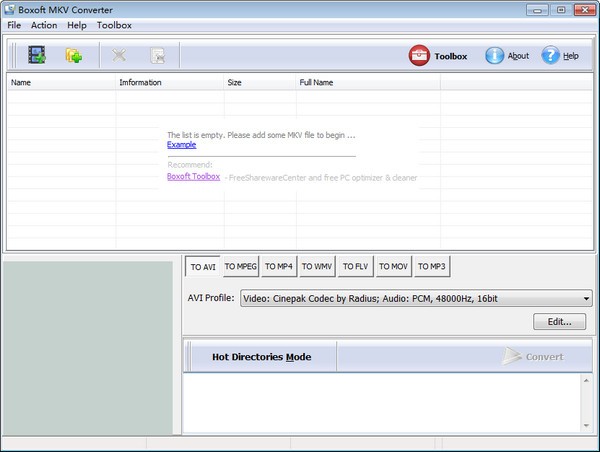Open the Help menu

coord(77,25)
